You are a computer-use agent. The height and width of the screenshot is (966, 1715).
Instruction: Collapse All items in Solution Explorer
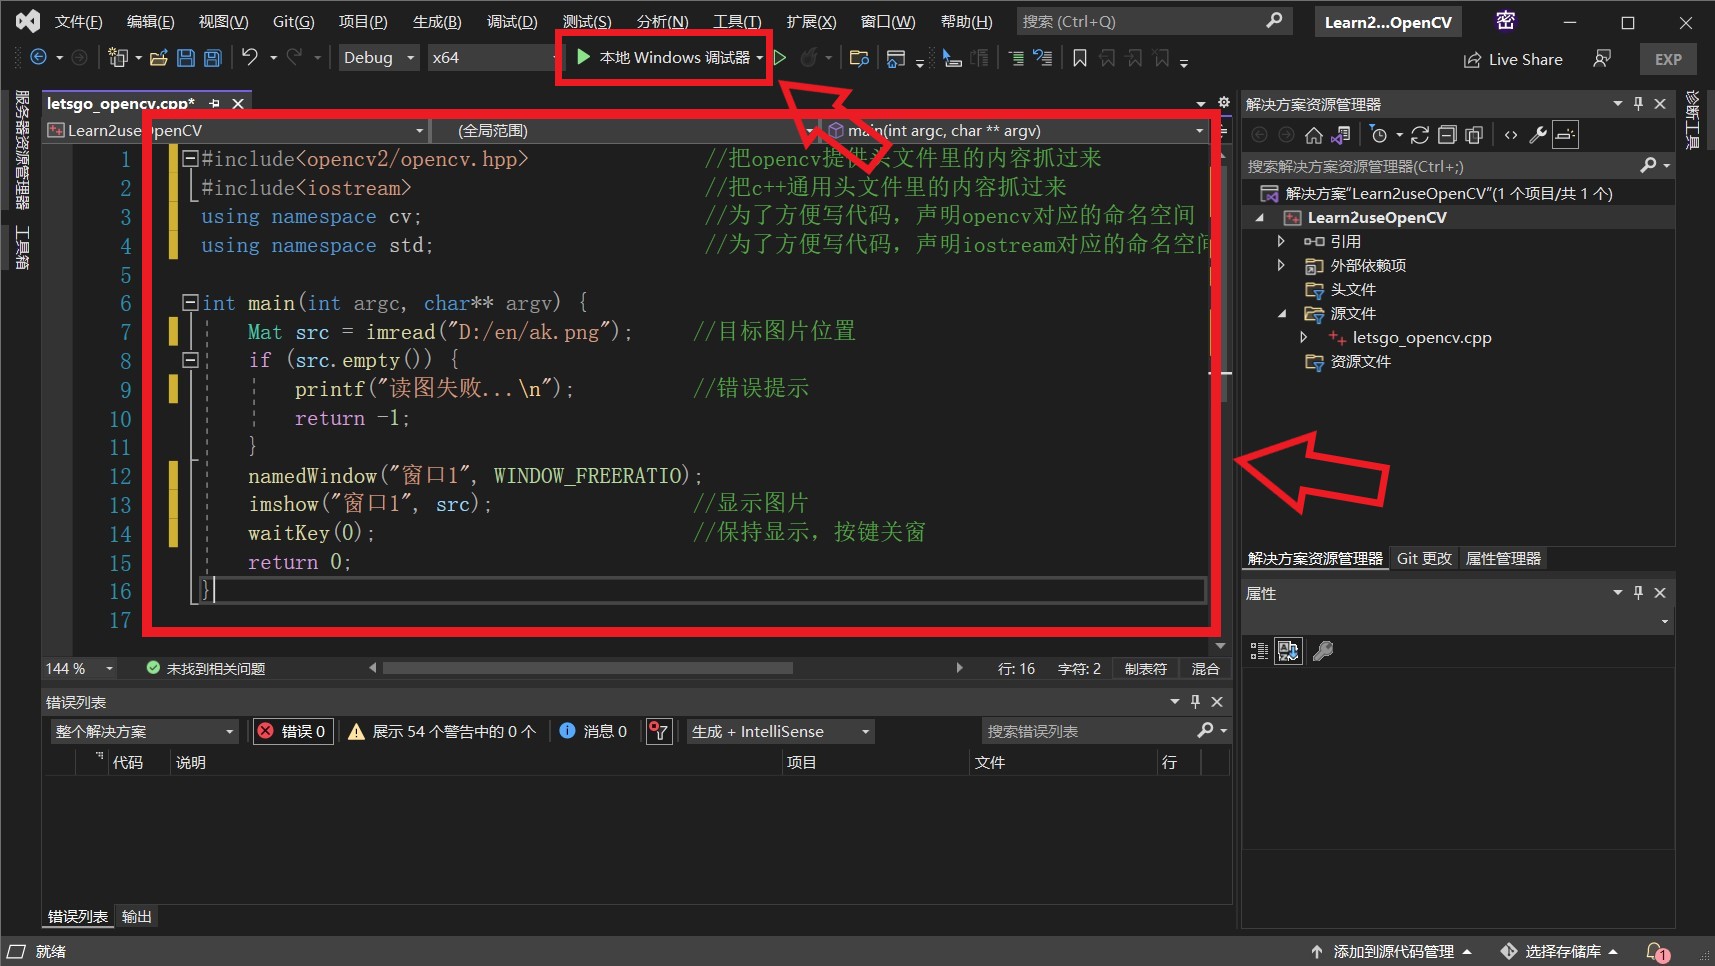coord(1447,135)
